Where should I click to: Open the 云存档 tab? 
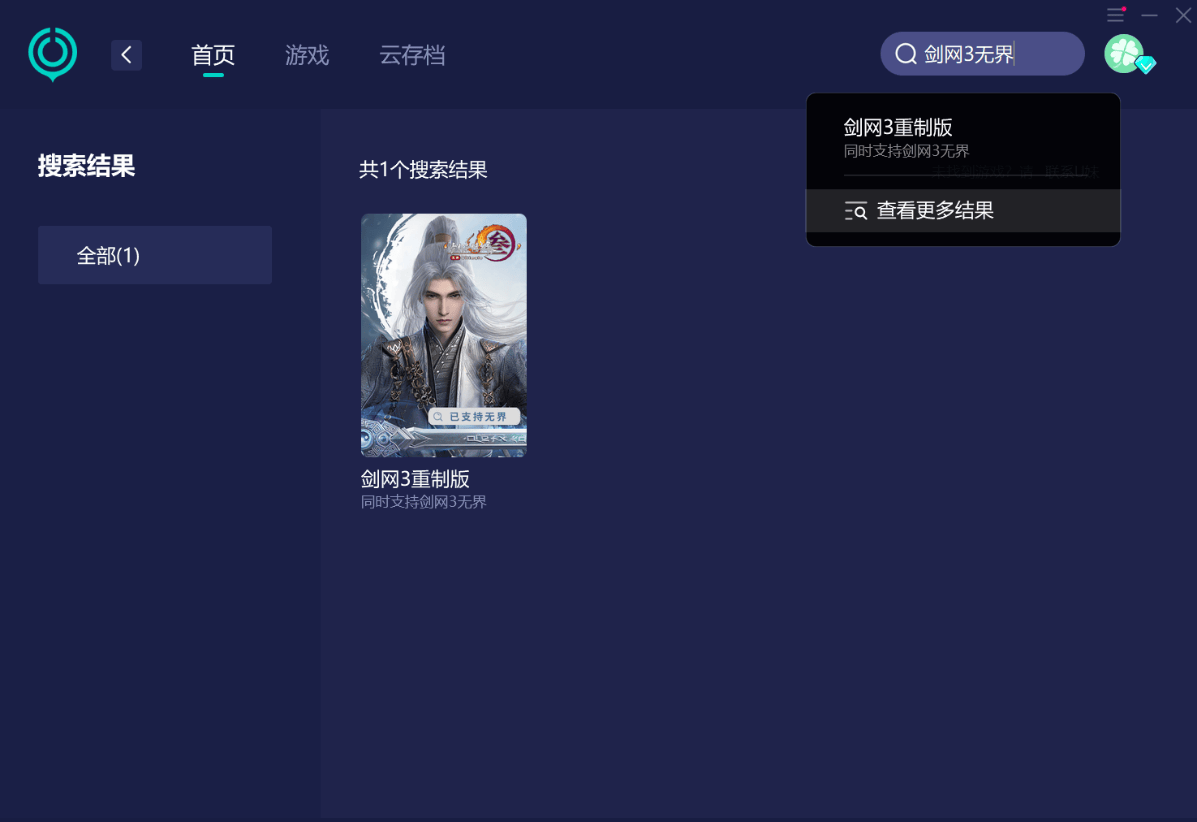point(412,55)
